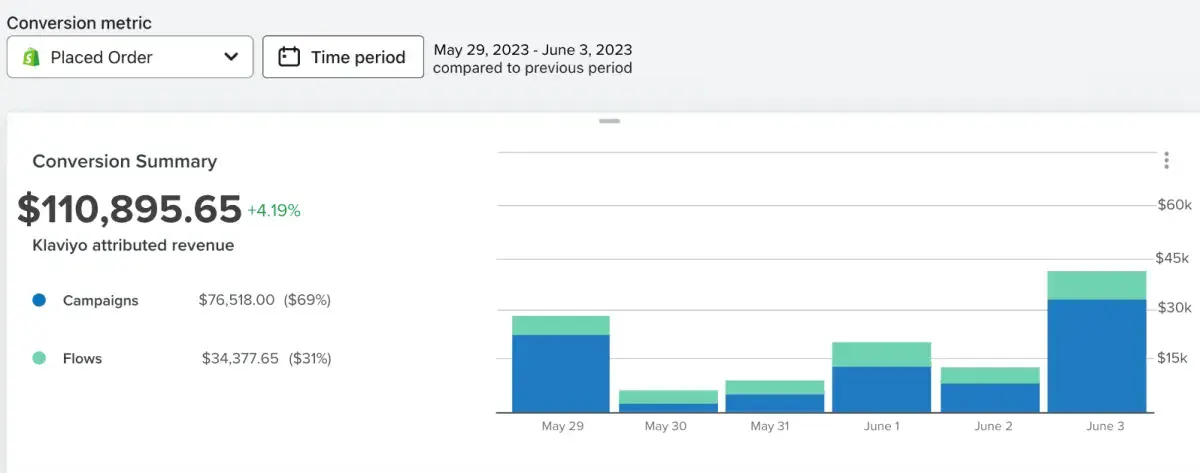Toggle the Campaigns series legend label
The height and width of the screenshot is (473, 1200).
(100, 300)
